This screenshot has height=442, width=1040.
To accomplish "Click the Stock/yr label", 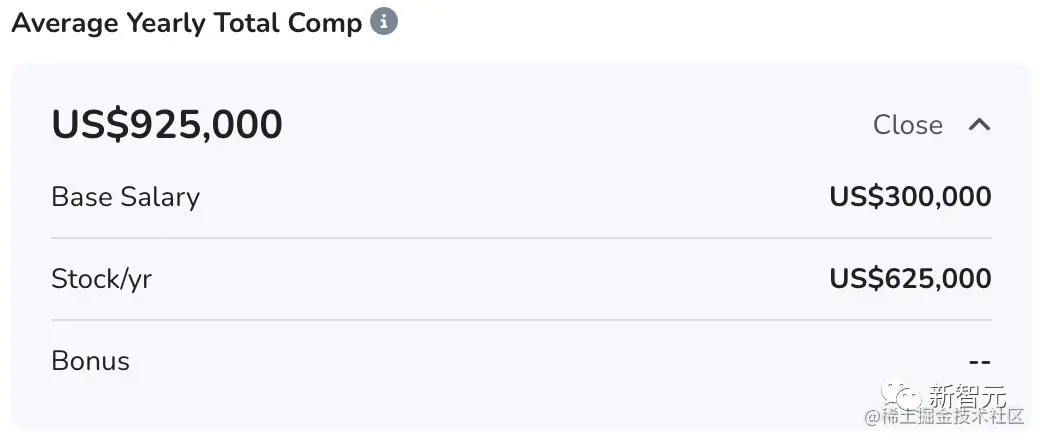I will click(101, 279).
